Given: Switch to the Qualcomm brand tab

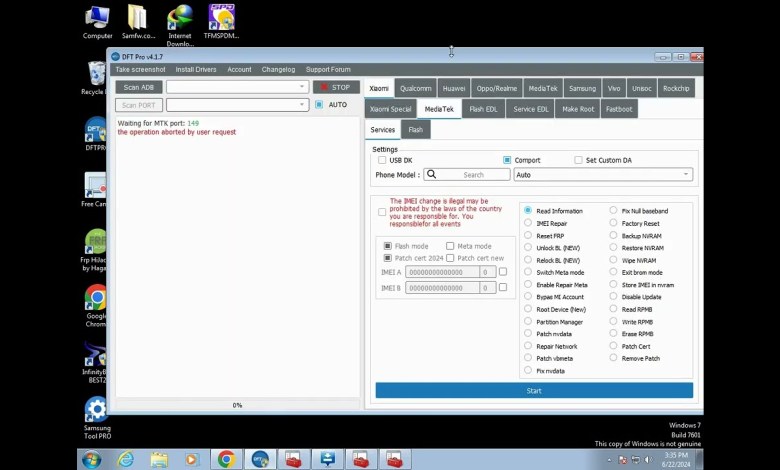Looking at the screenshot, I should (x=415, y=88).
